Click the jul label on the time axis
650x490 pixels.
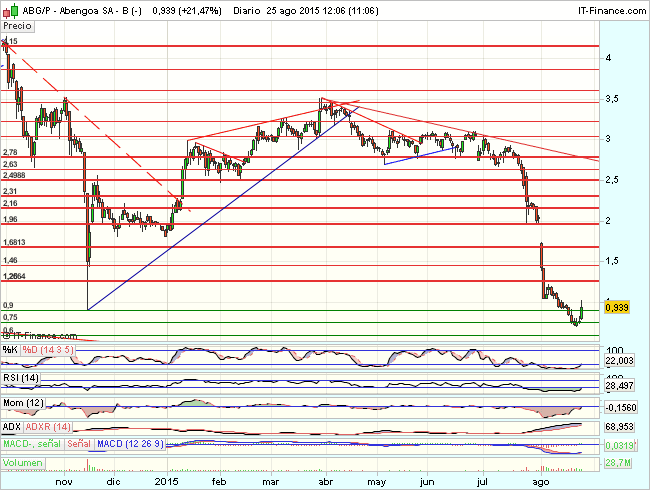[x=481, y=482]
